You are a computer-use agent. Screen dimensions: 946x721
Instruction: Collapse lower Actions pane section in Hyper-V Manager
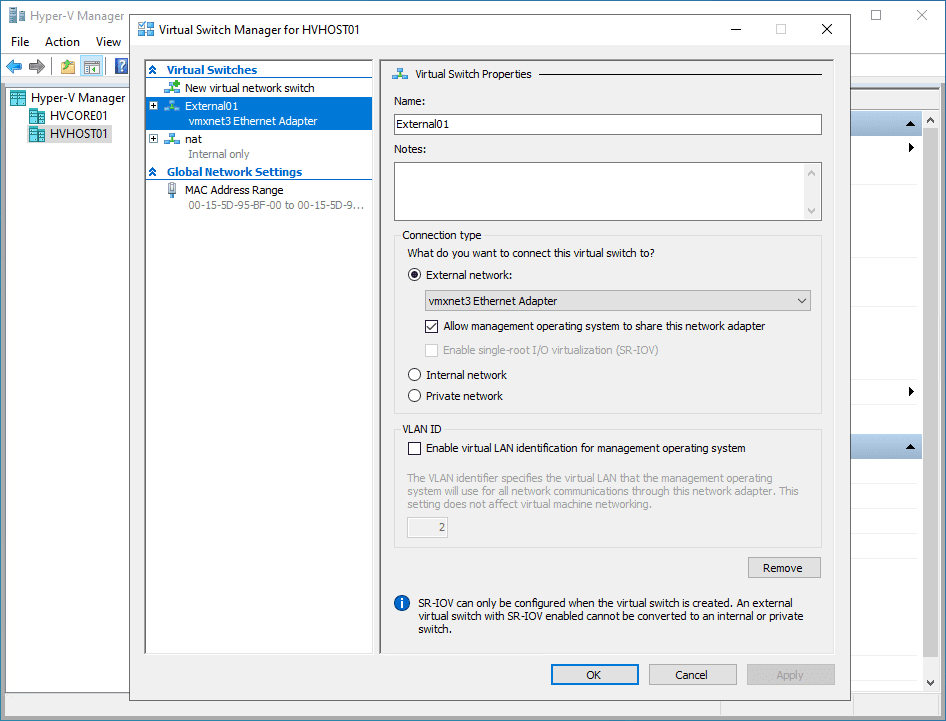(x=910, y=447)
